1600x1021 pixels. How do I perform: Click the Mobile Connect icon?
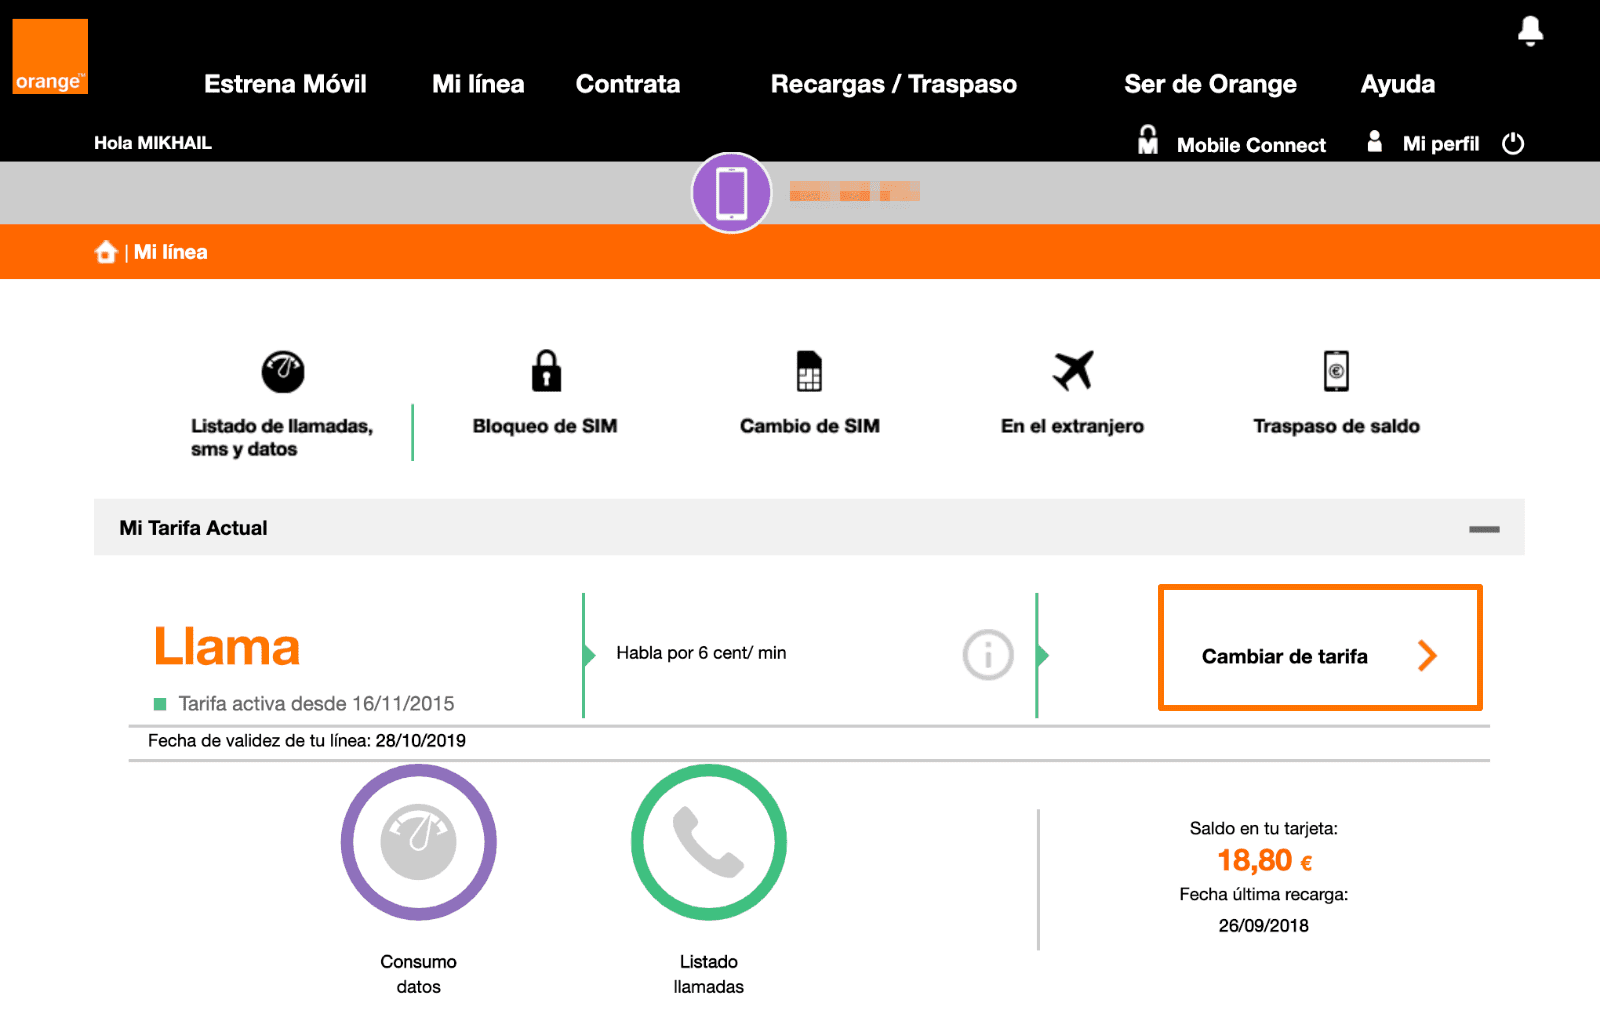1148,140
